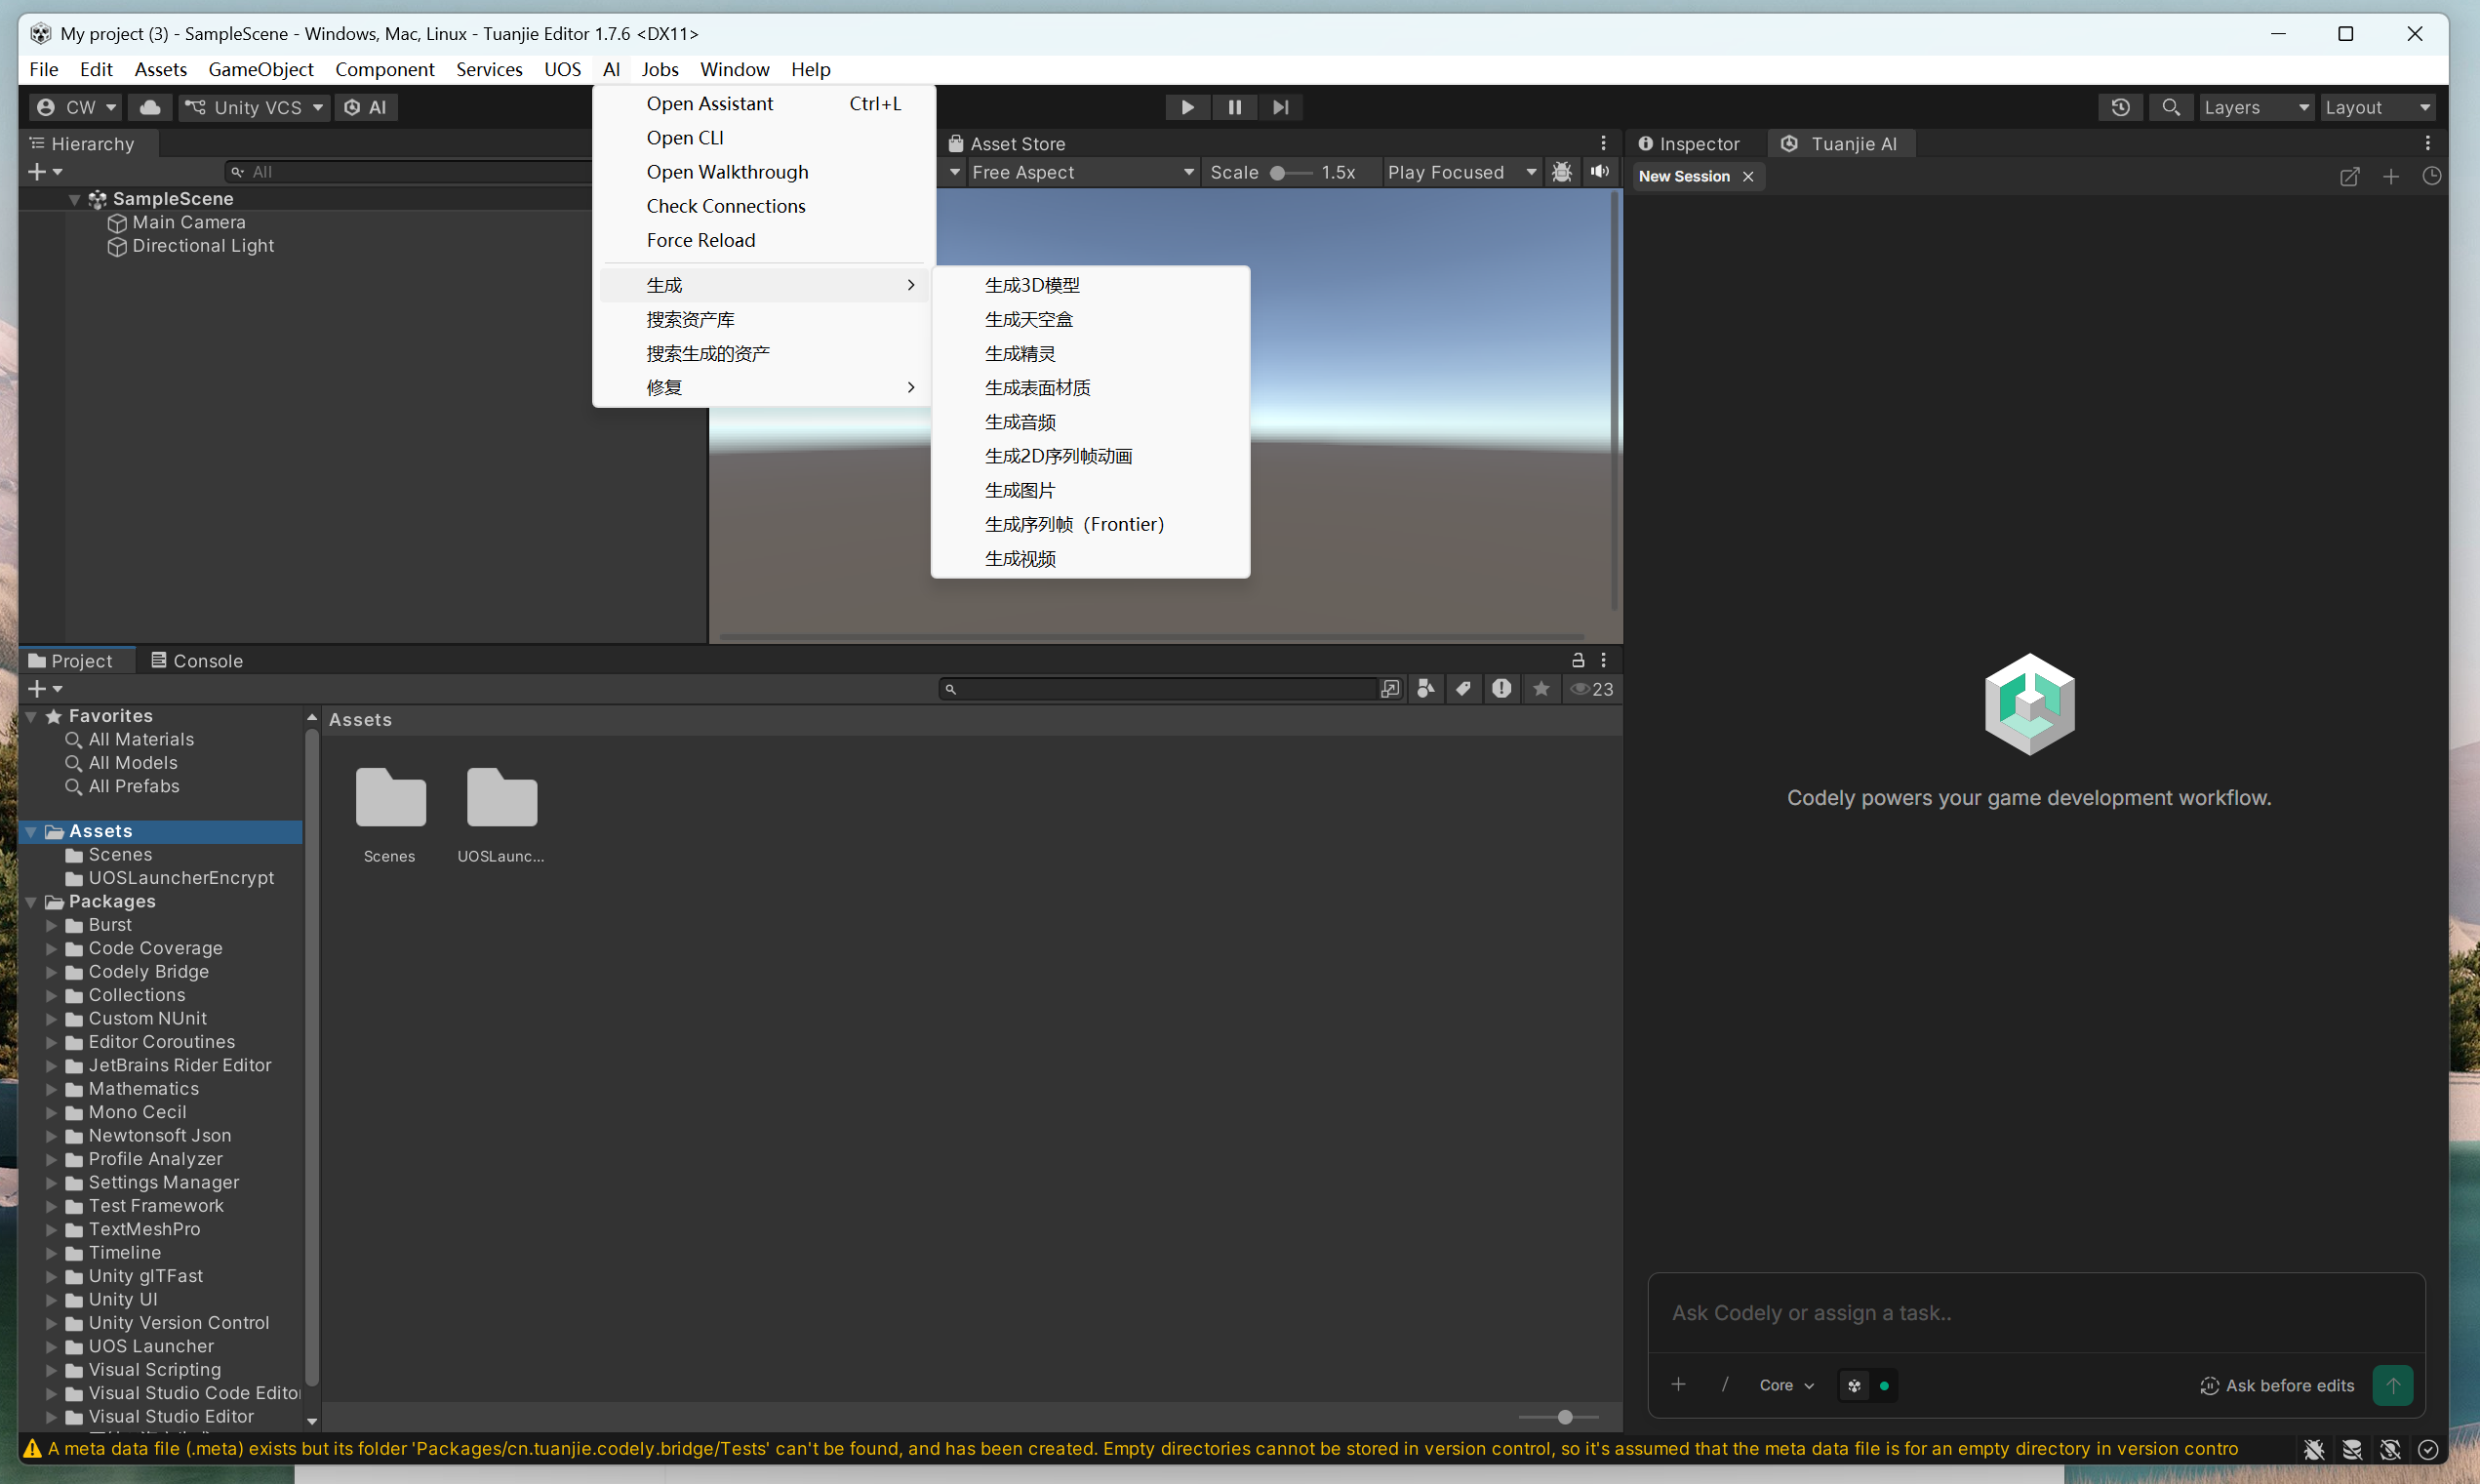The width and height of the screenshot is (2480, 1484).
Task: Adjust the Game view Scale slider
Action: (x=1290, y=172)
